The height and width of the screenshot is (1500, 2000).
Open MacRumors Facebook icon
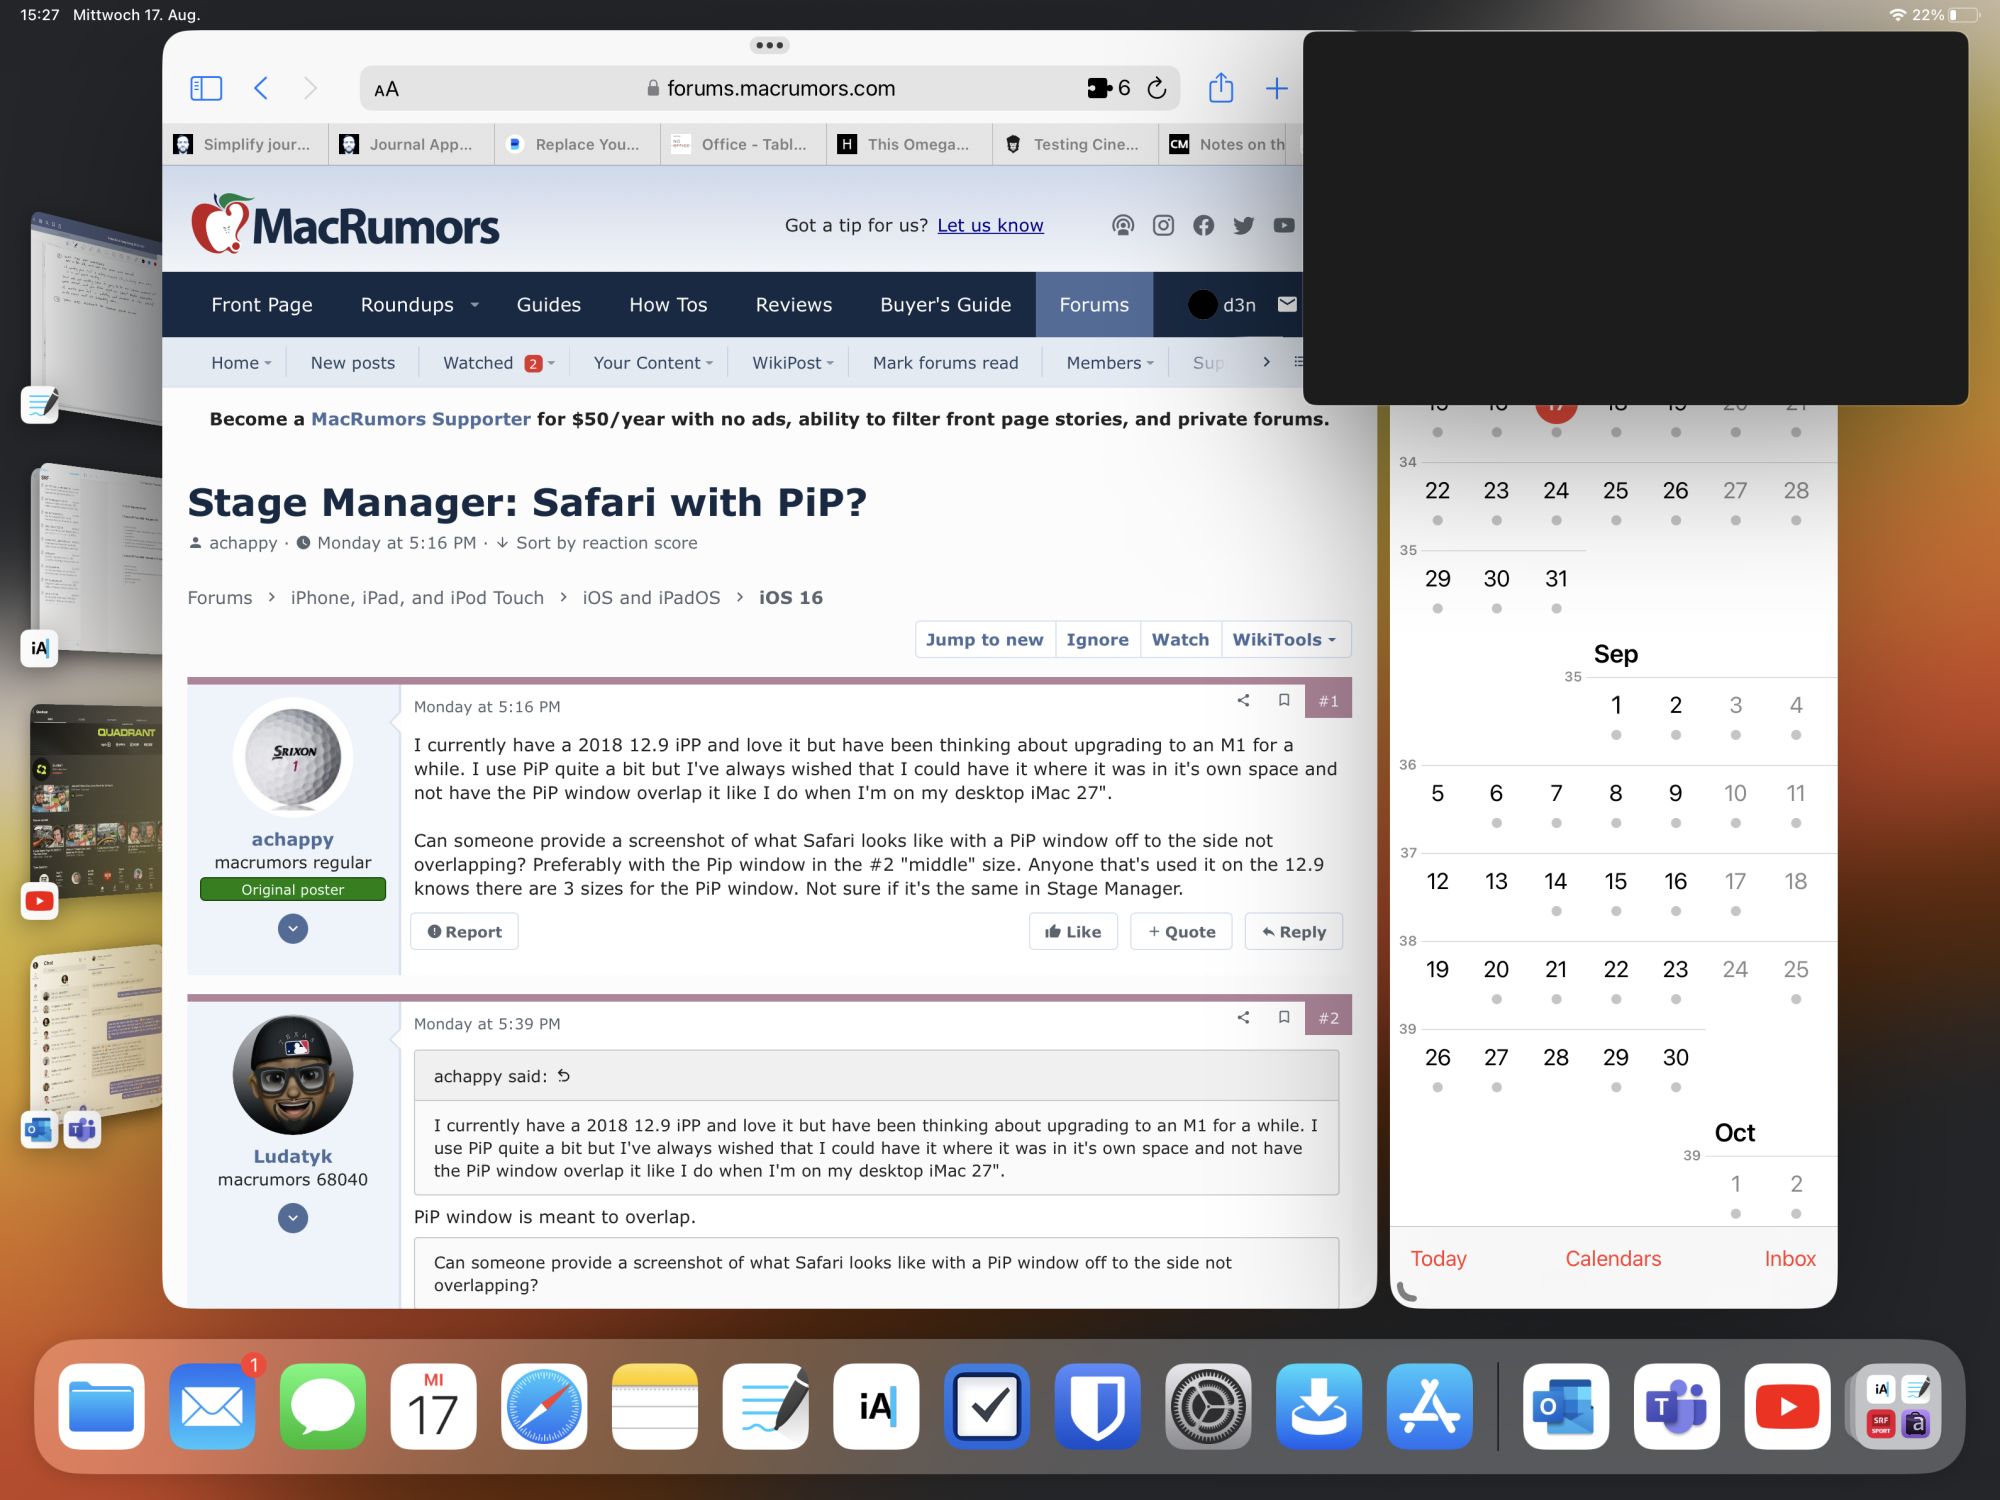(x=1203, y=225)
